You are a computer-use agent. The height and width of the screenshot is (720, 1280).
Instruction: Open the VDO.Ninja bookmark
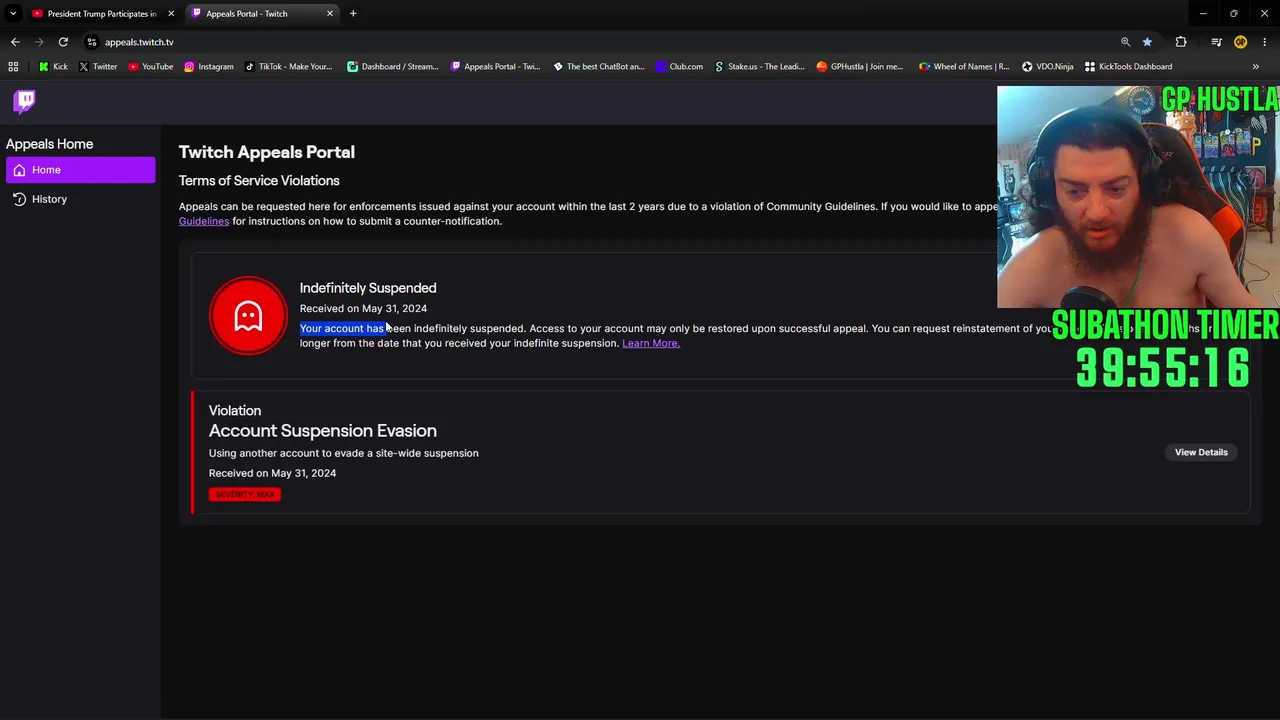tap(1047, 66)
